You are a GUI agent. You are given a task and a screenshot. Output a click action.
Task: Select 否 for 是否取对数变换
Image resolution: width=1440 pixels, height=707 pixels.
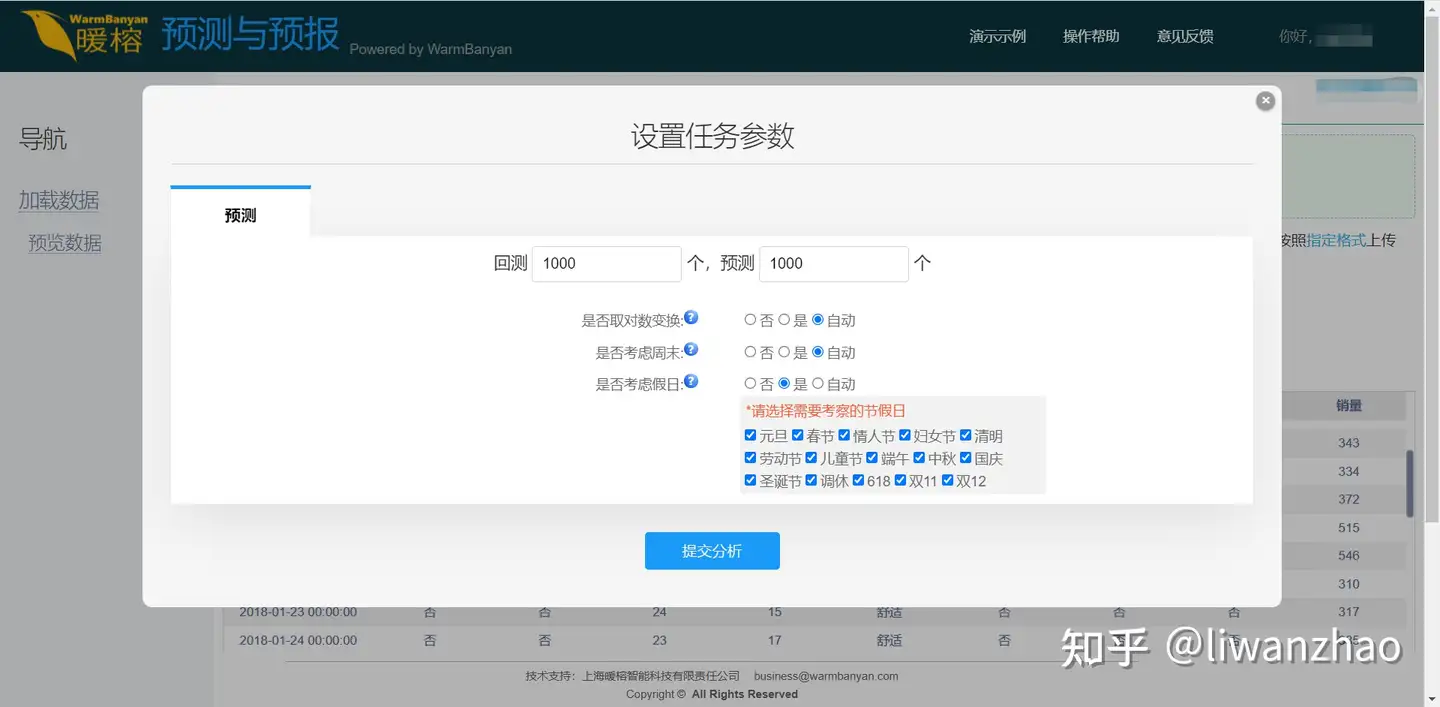click(x=750, y=320)
